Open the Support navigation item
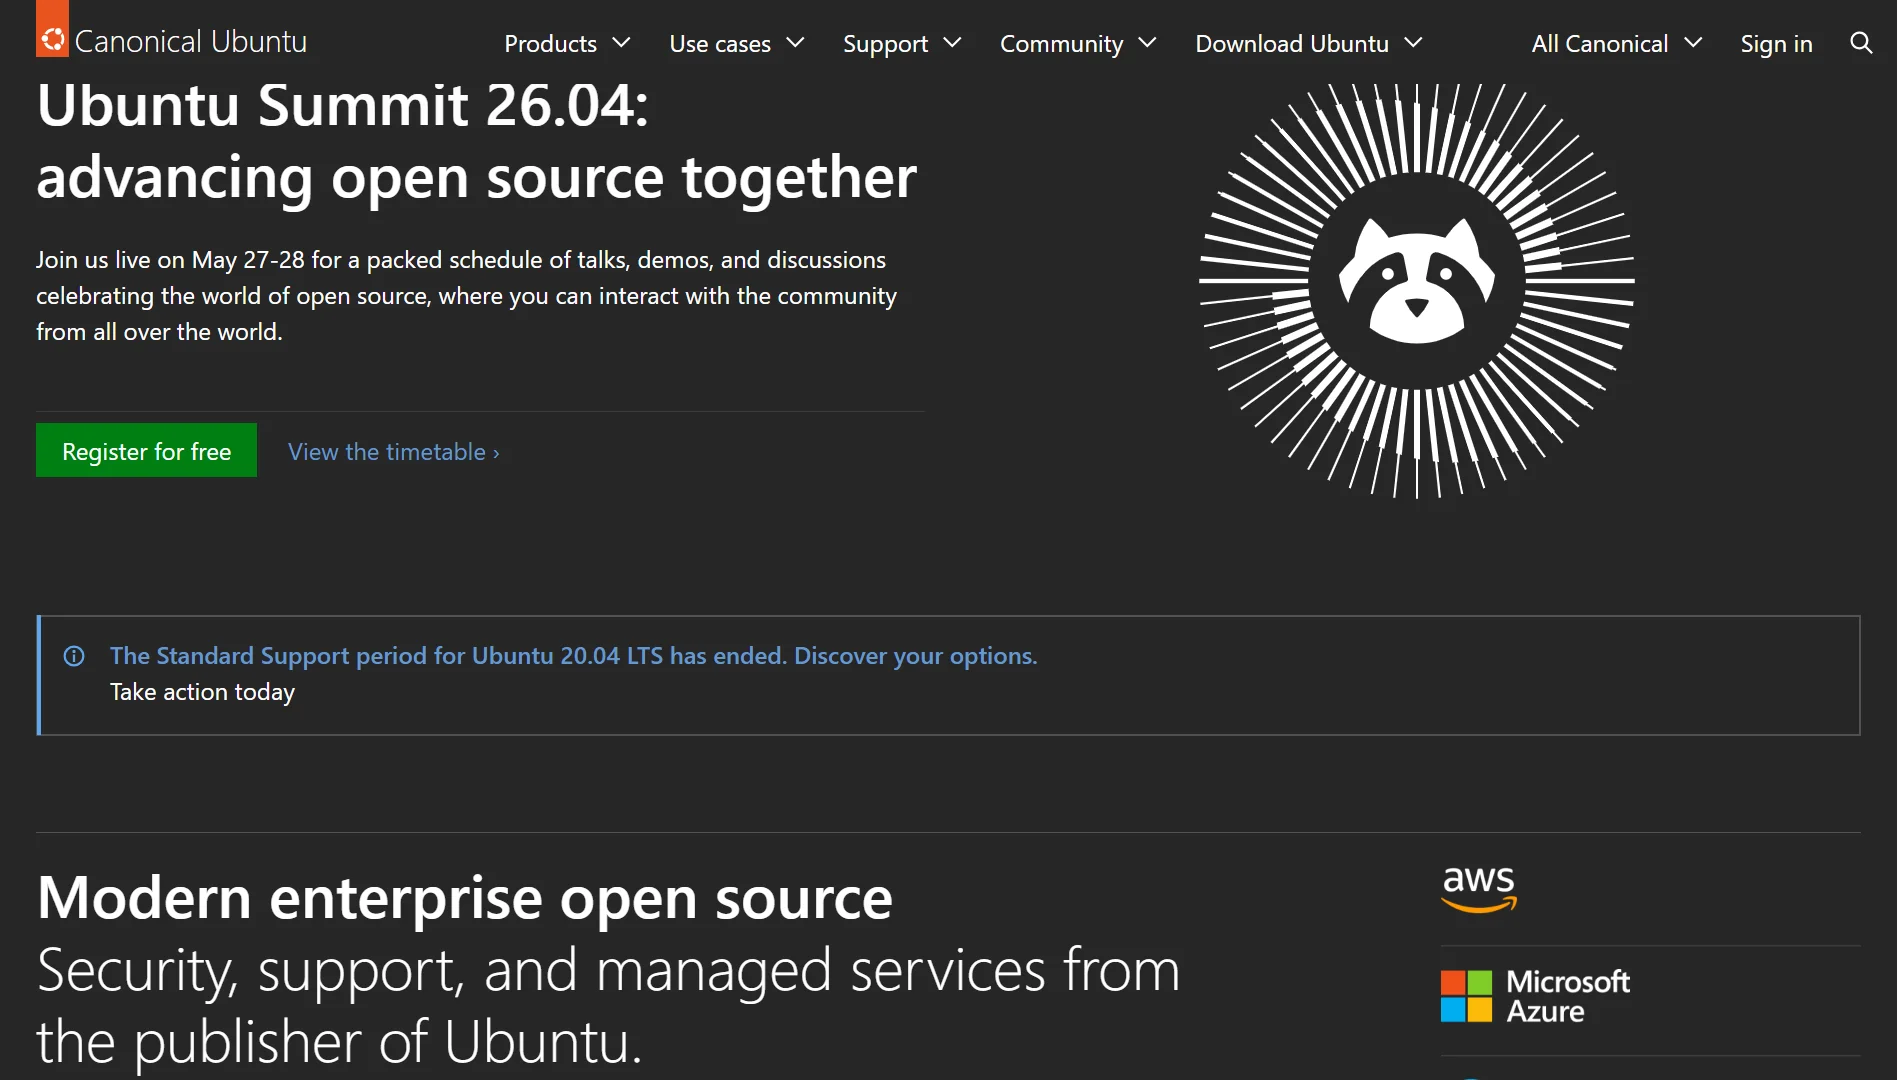The width and height of the screenshot is (1898, 1080). point(902,43)
